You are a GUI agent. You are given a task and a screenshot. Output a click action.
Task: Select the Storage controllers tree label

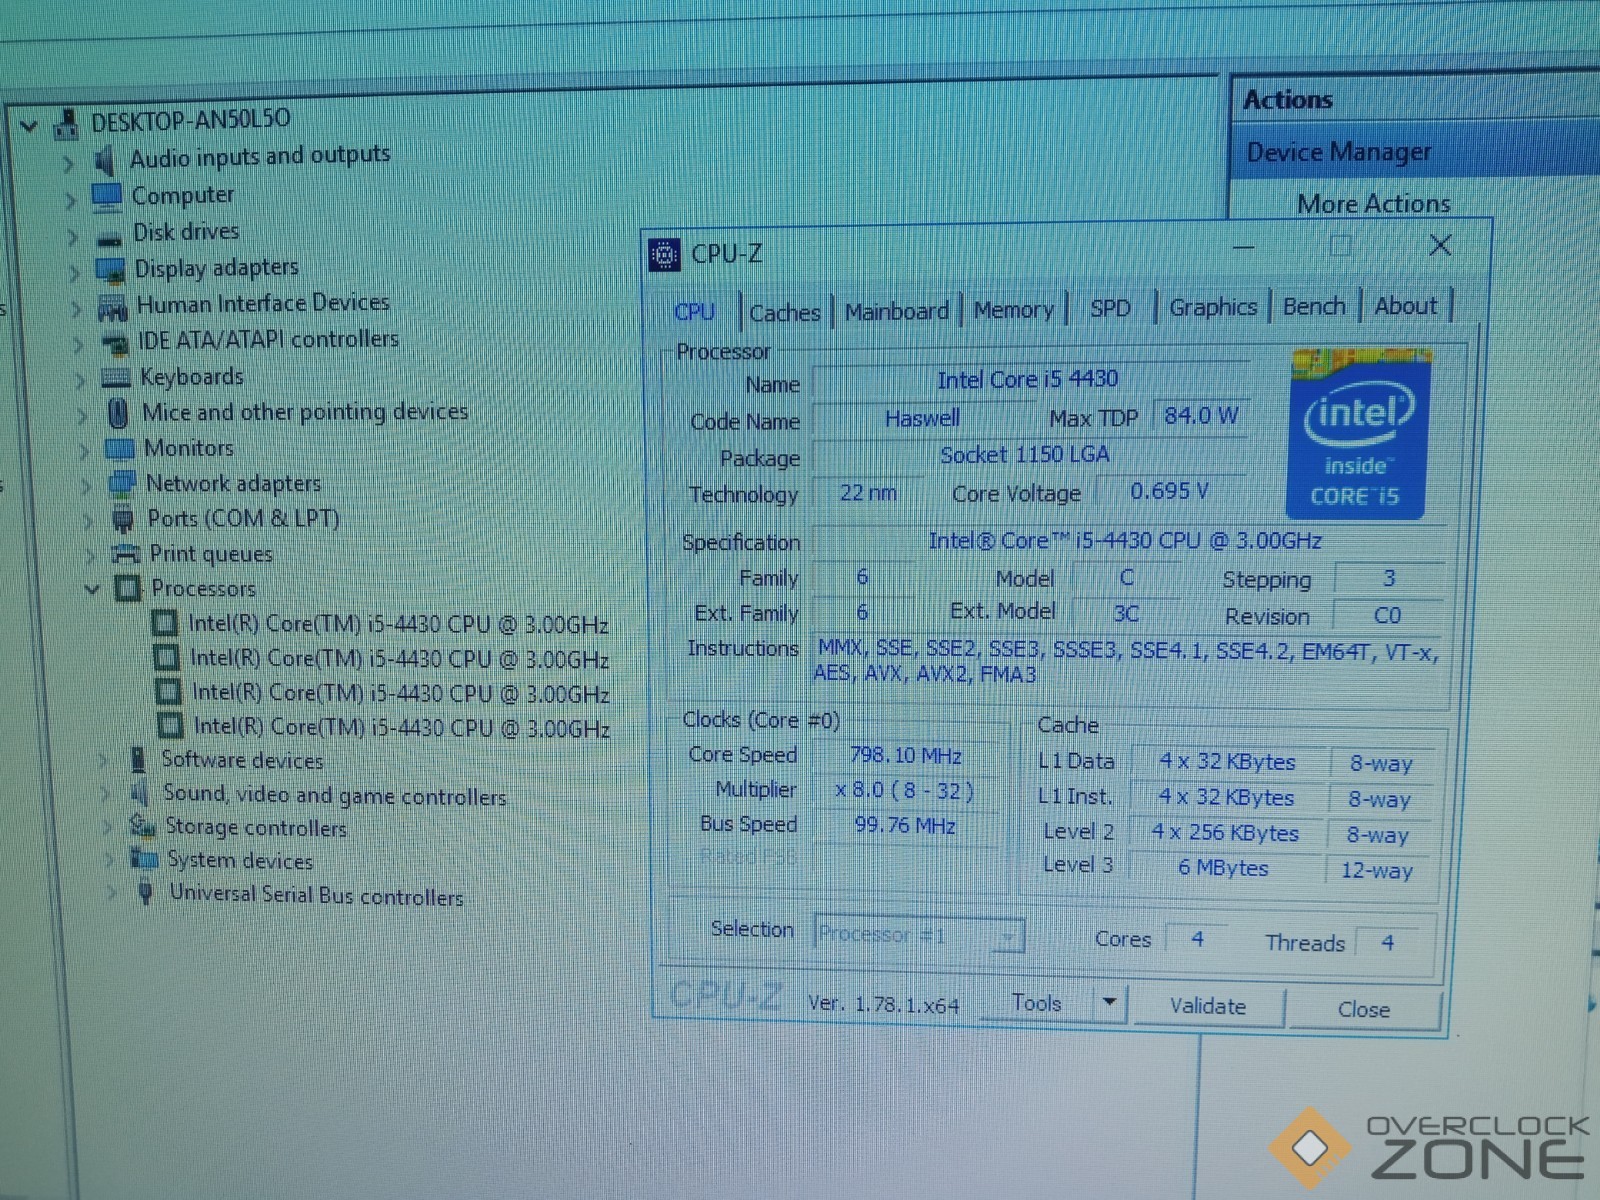[x=256, y=828]
